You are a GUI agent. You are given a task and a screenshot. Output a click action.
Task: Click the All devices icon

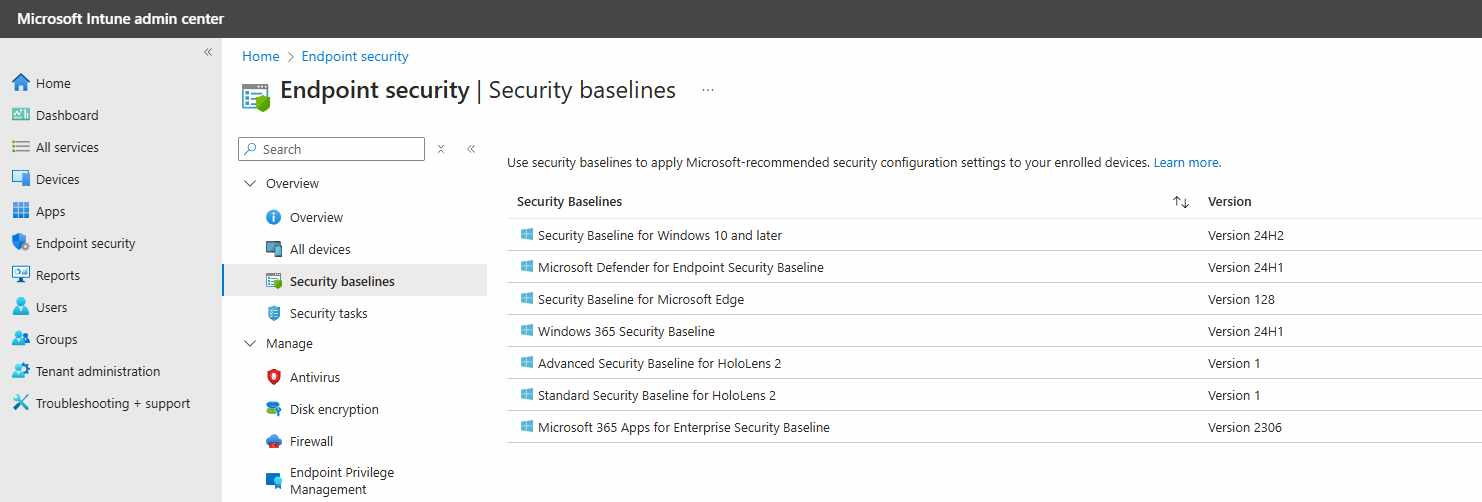(x=274, y=249)
